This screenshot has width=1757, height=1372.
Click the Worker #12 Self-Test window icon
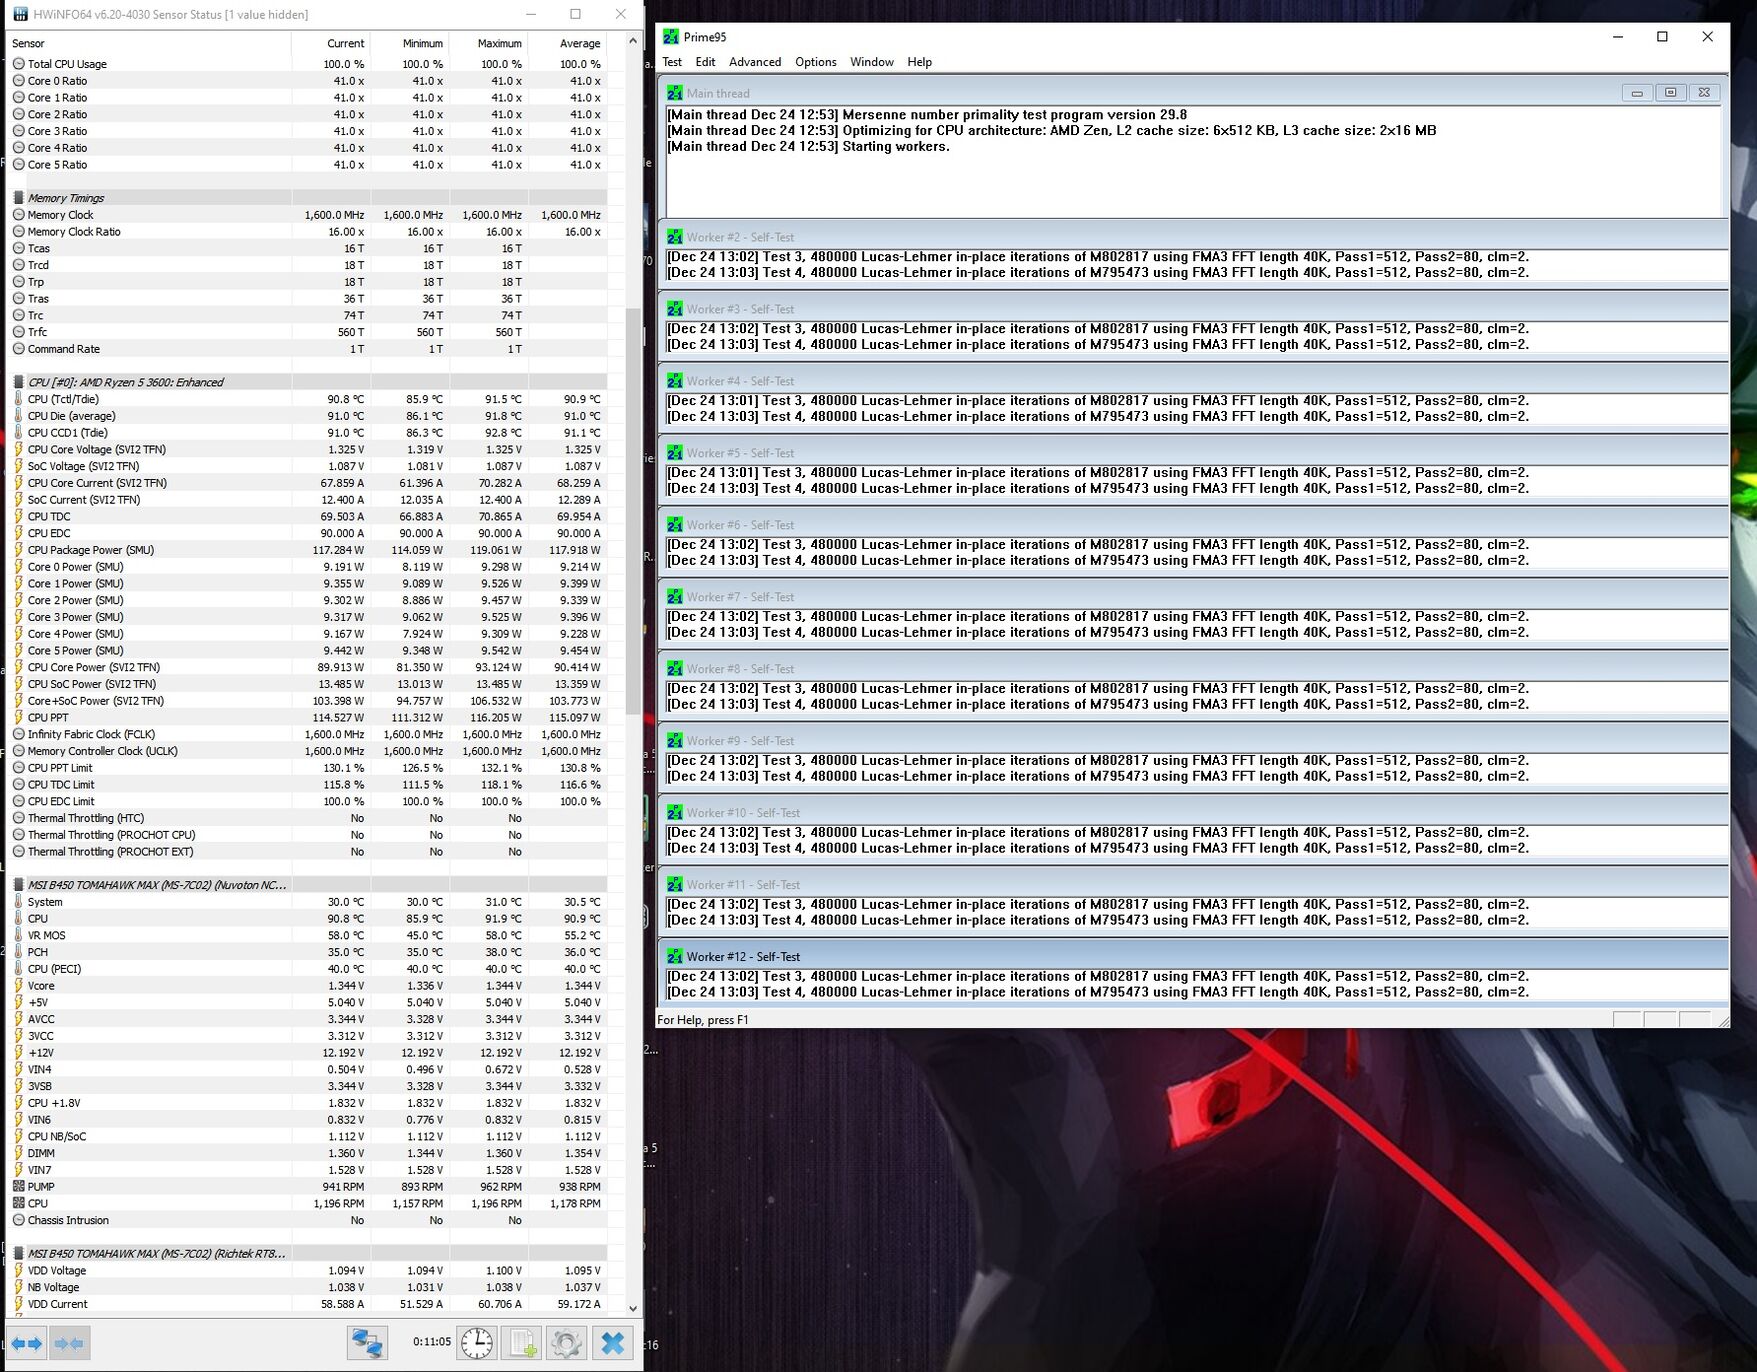click(x=675, y=957)
